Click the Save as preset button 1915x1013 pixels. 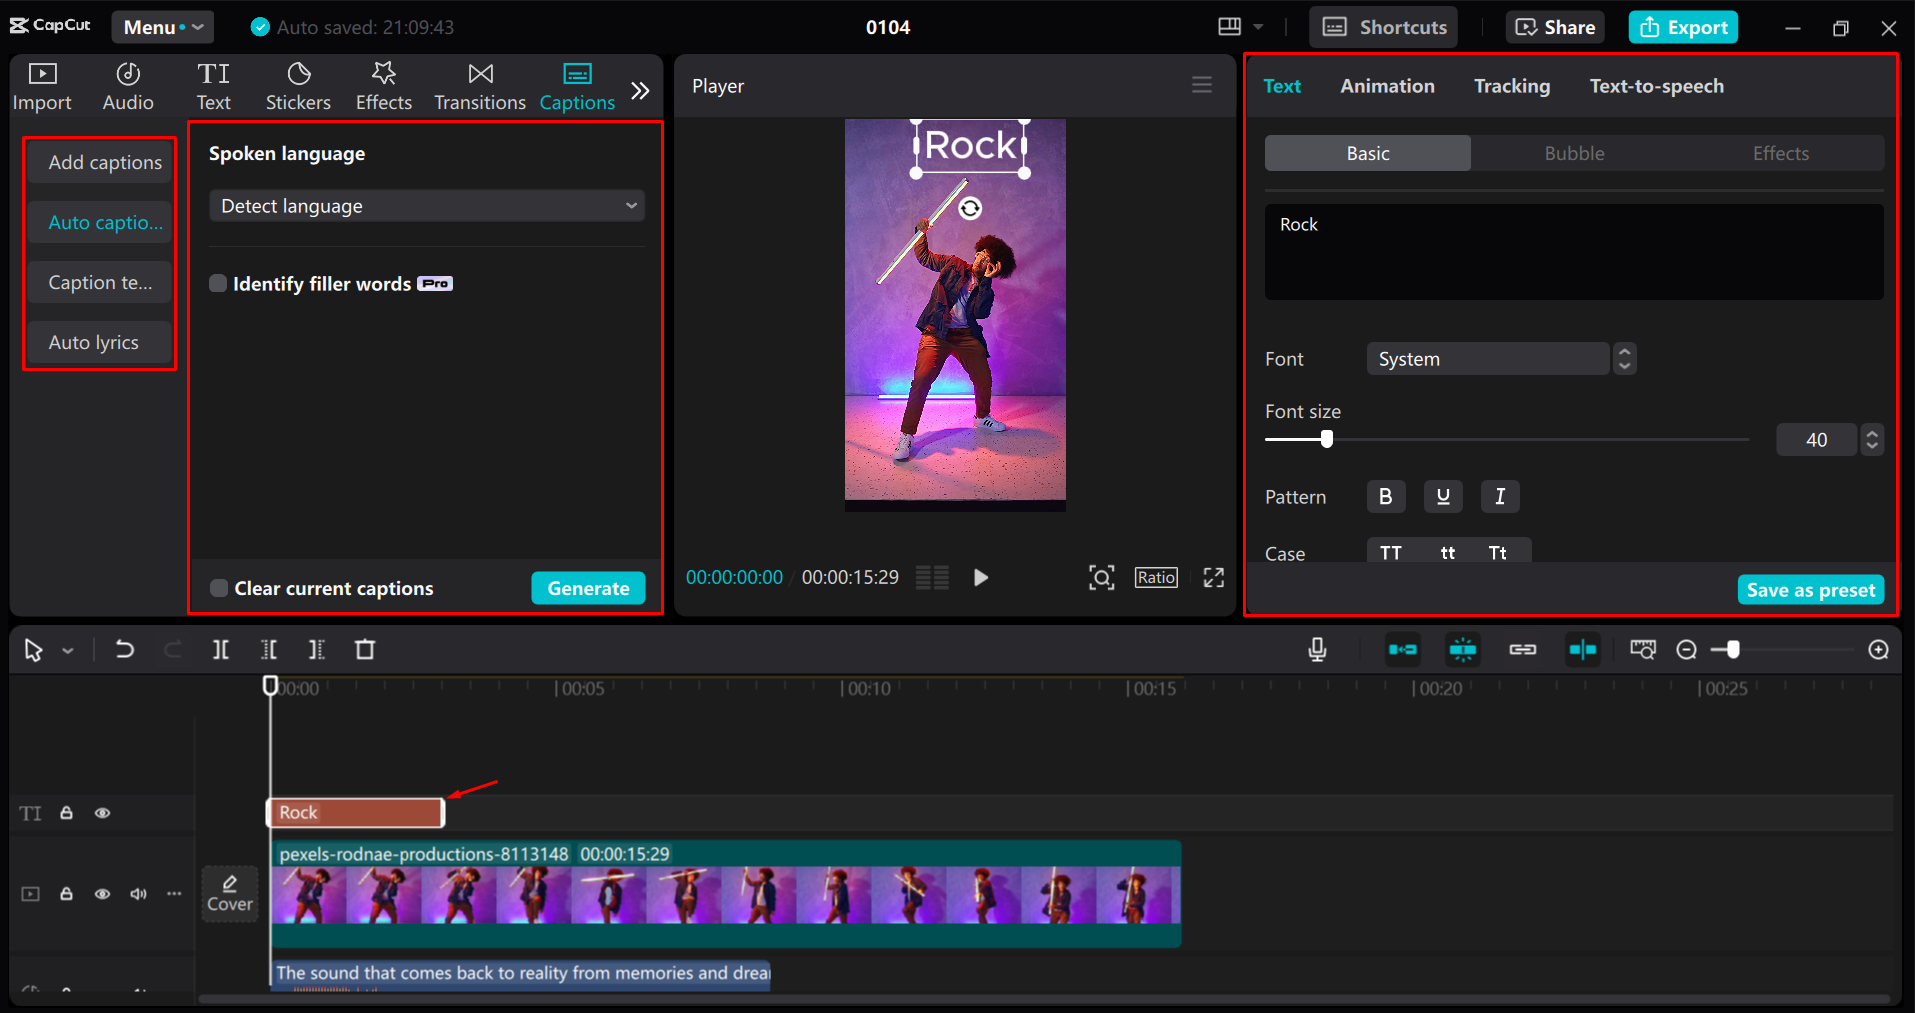[x=1809, y=589]
